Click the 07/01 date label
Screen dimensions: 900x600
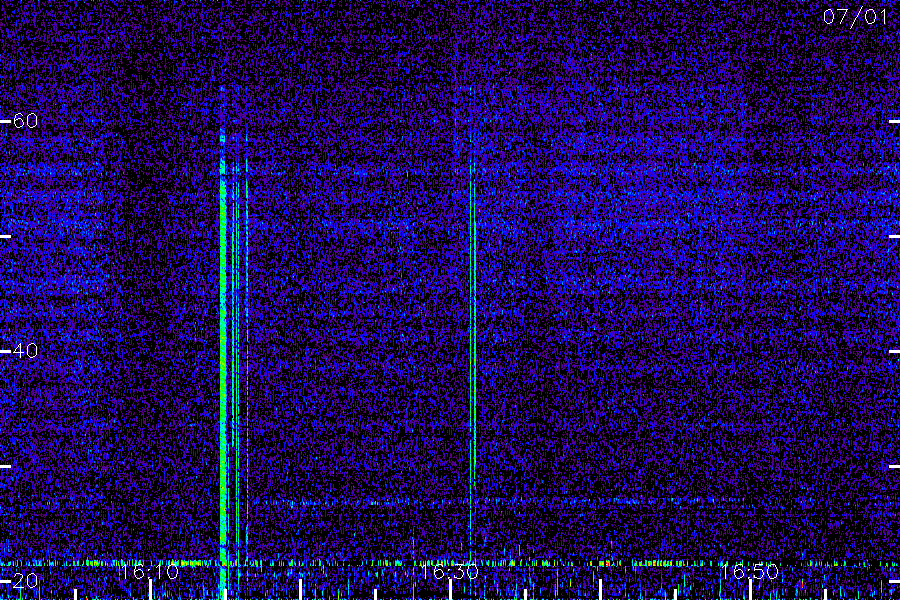(x=855, y=17)
